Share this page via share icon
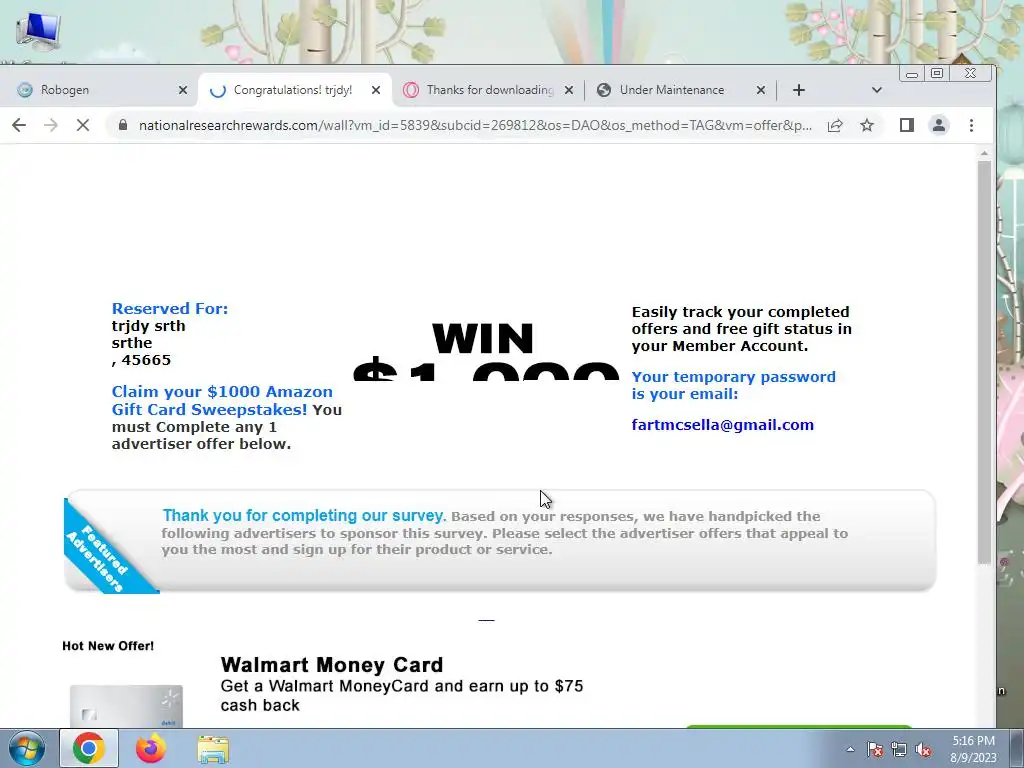 point(835,125)
